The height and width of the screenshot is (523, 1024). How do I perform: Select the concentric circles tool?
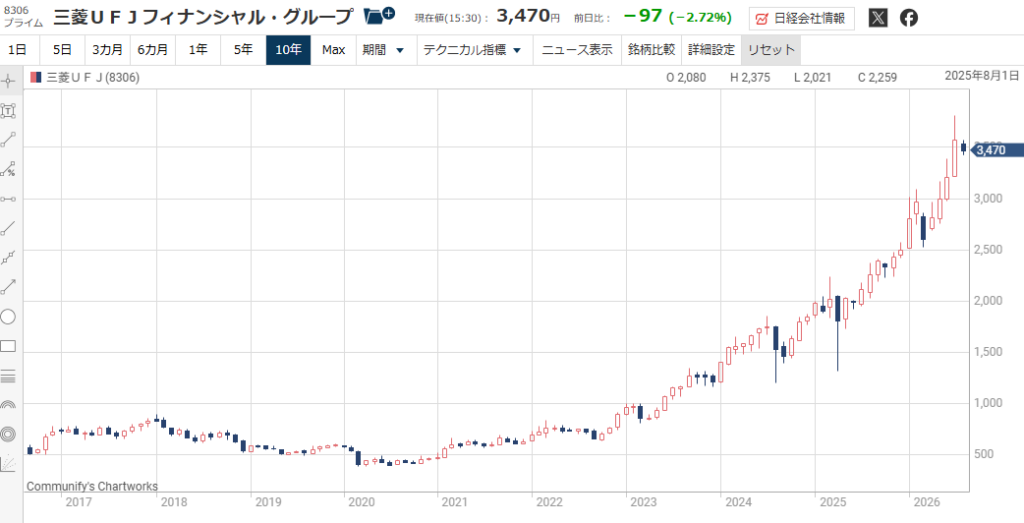click(x=8, y=434)
